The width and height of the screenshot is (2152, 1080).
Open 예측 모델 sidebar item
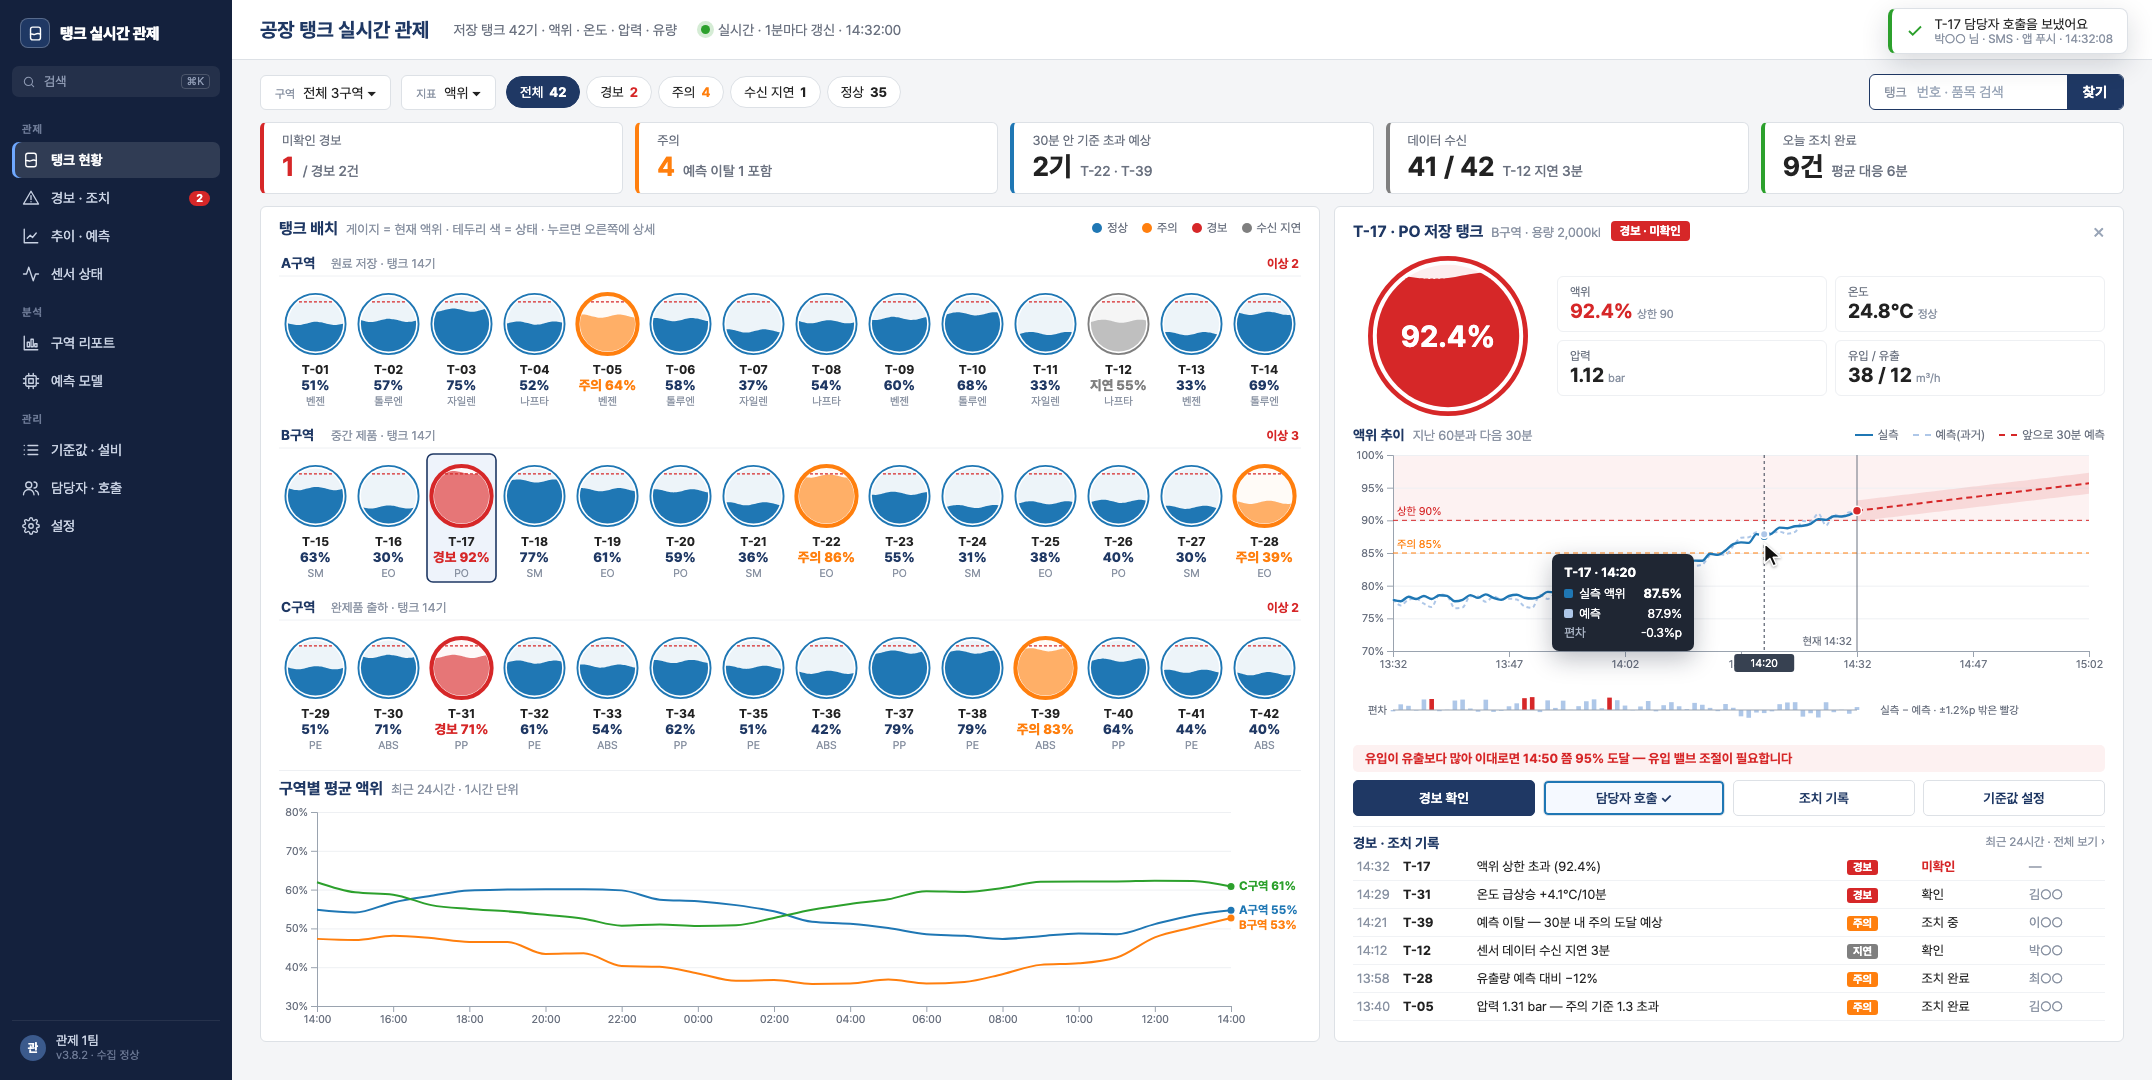[116, 381]
